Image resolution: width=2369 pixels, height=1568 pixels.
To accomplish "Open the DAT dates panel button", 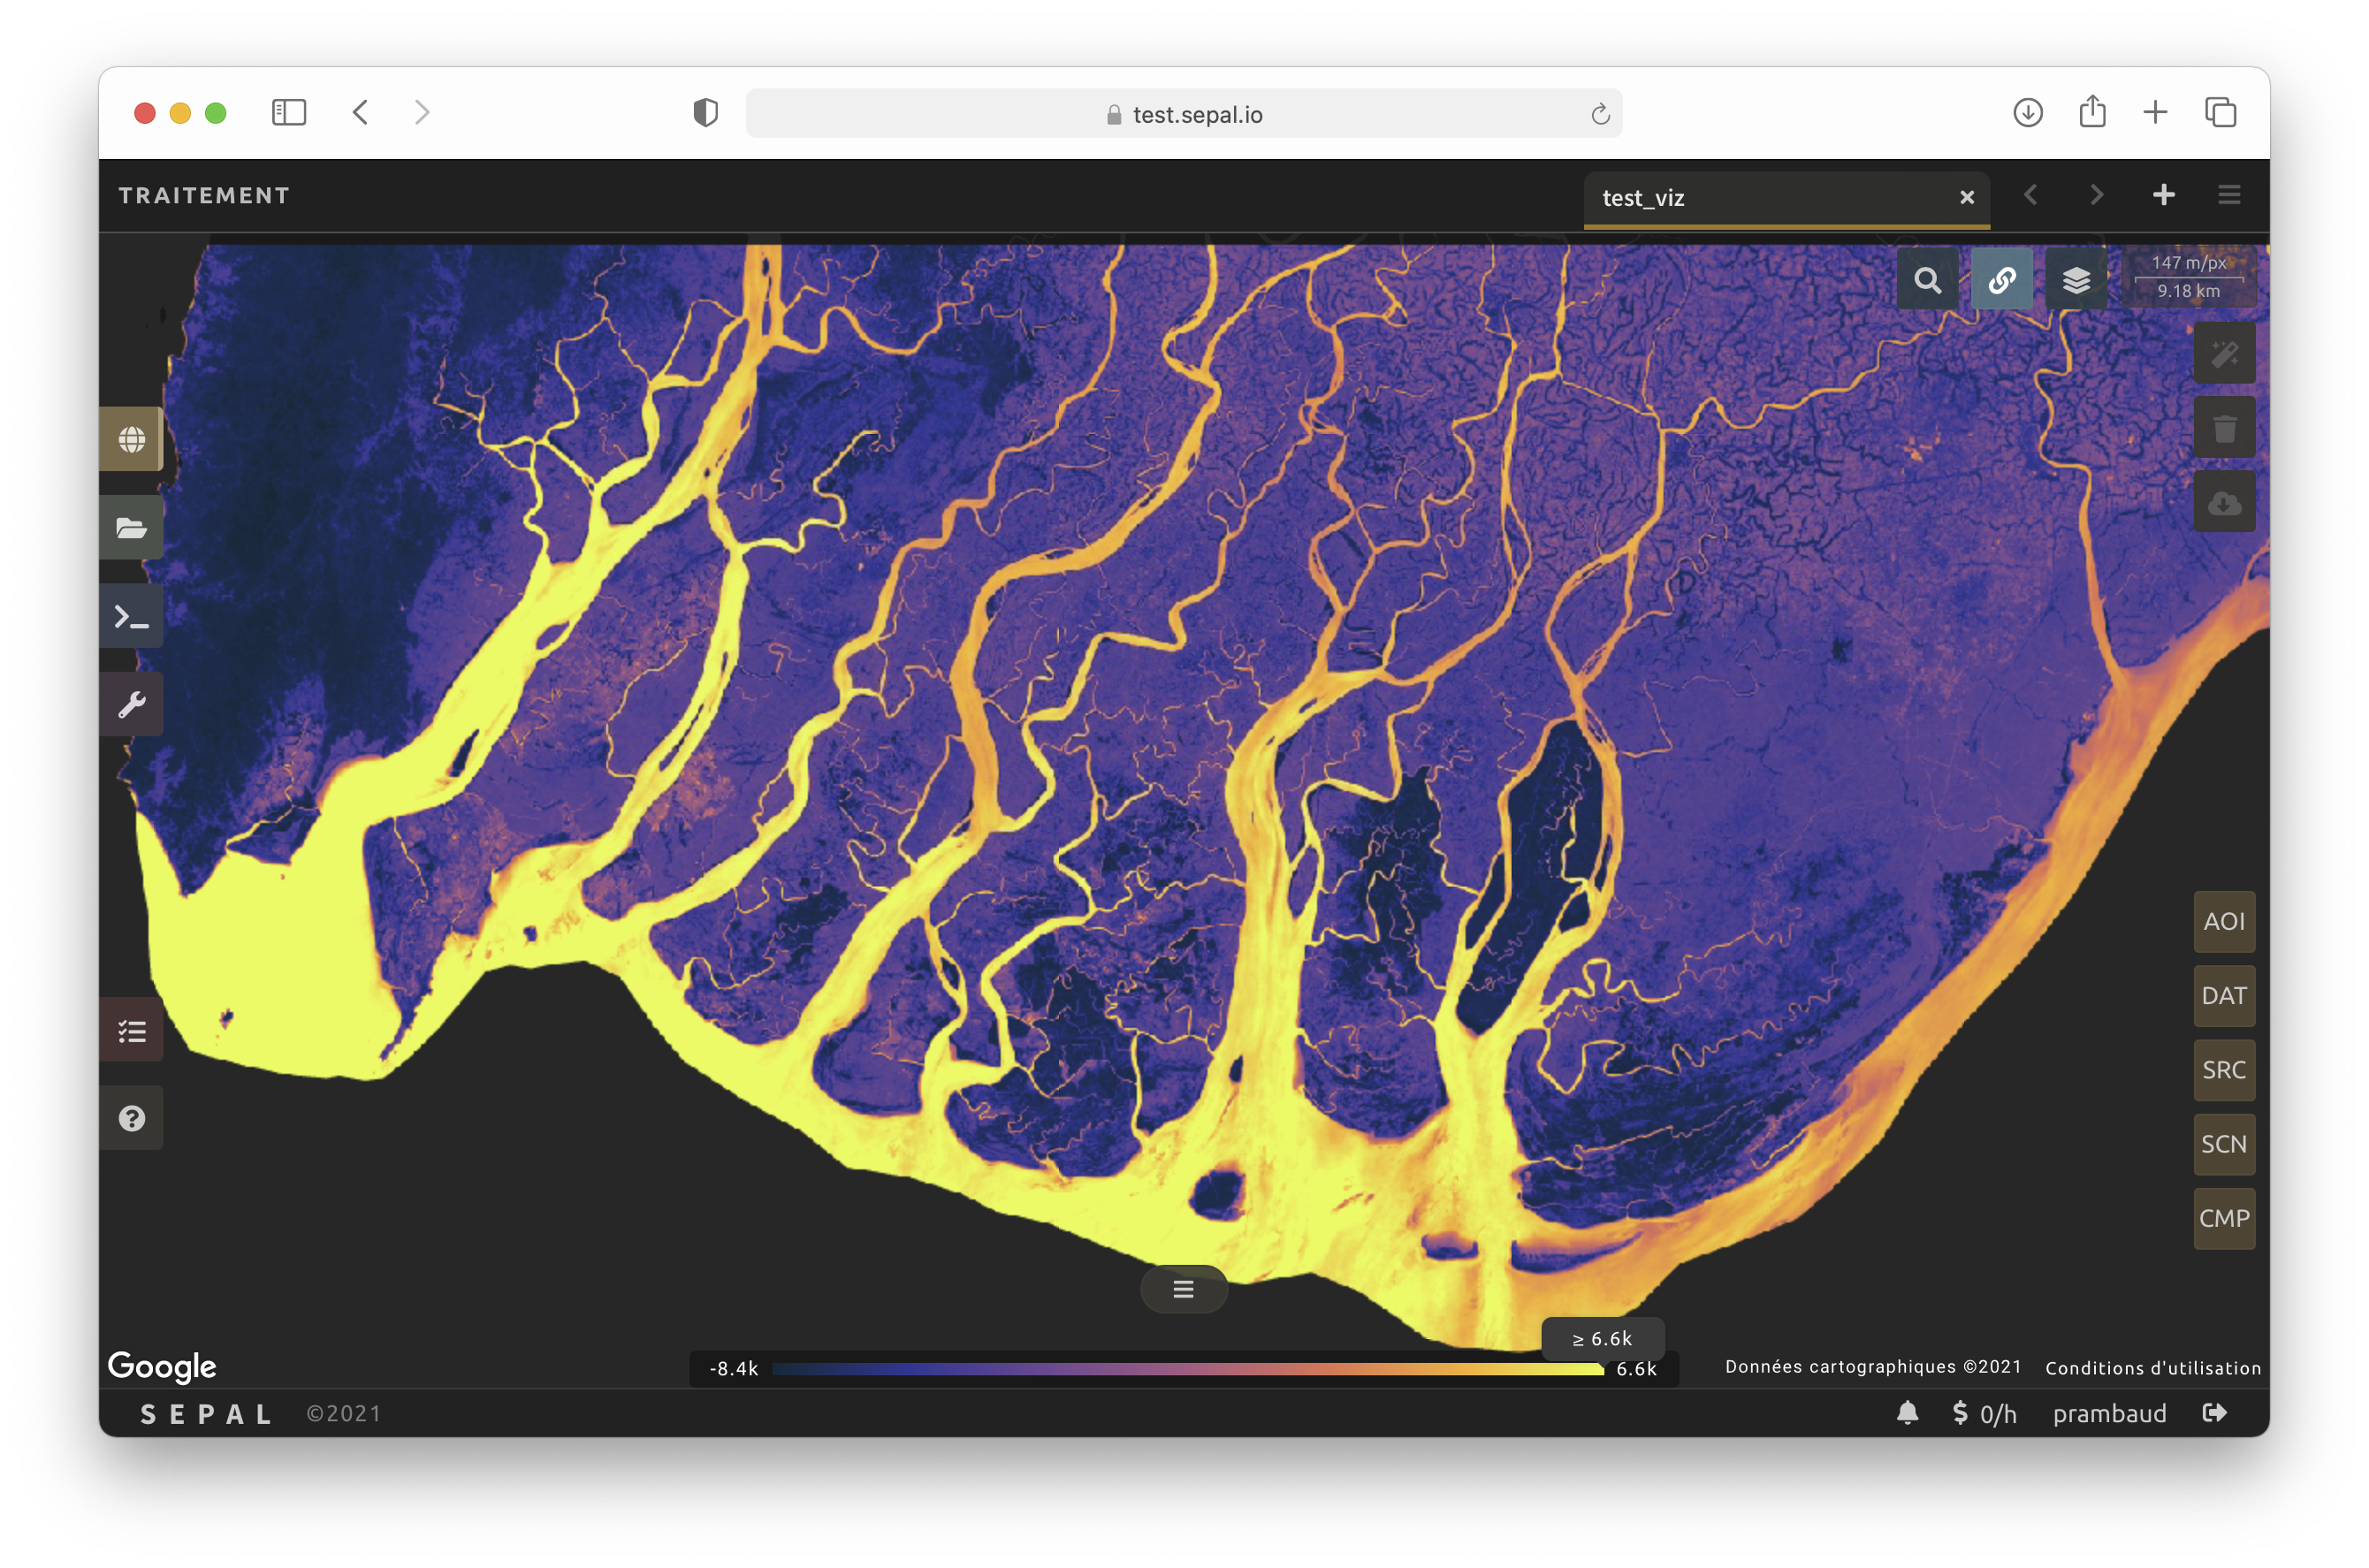I will point(2224,996).
